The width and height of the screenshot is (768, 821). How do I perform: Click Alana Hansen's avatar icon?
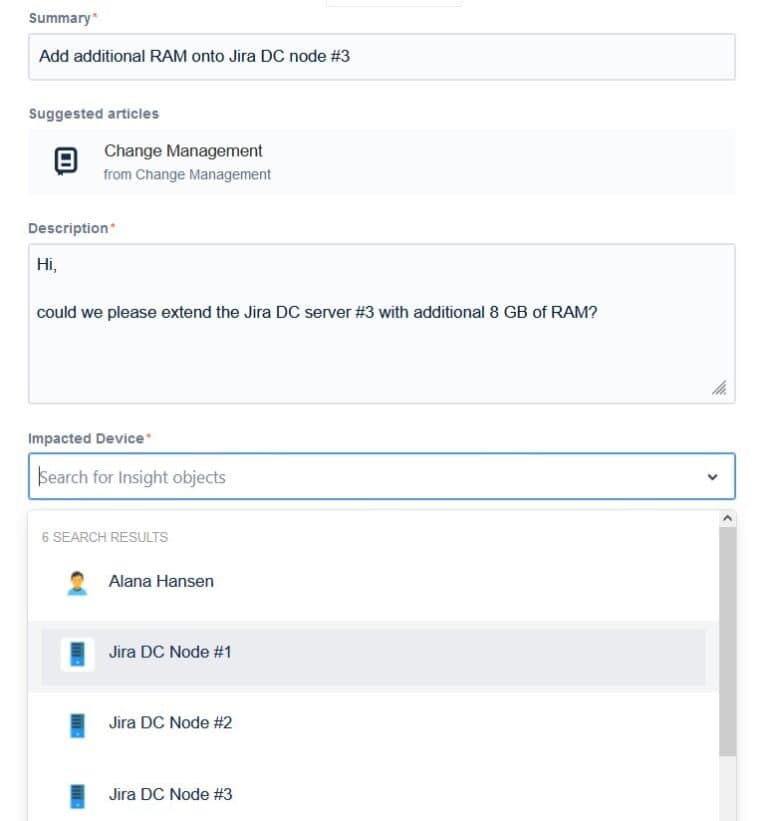(75, 581)
